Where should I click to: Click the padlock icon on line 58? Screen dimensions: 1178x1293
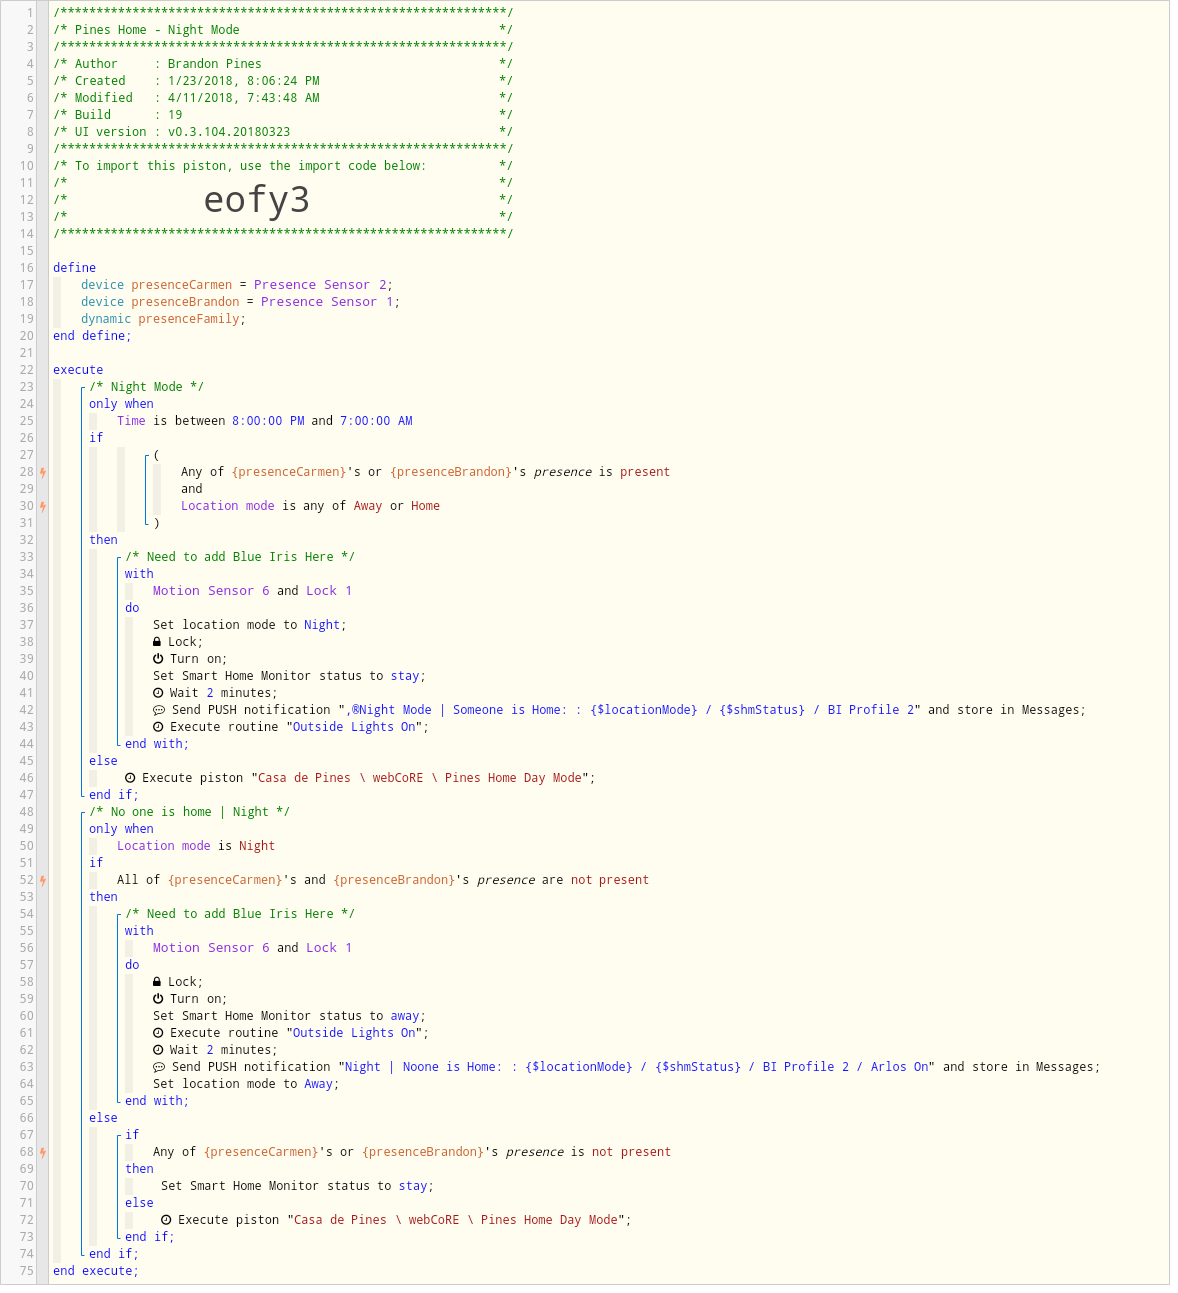[157, 982]
